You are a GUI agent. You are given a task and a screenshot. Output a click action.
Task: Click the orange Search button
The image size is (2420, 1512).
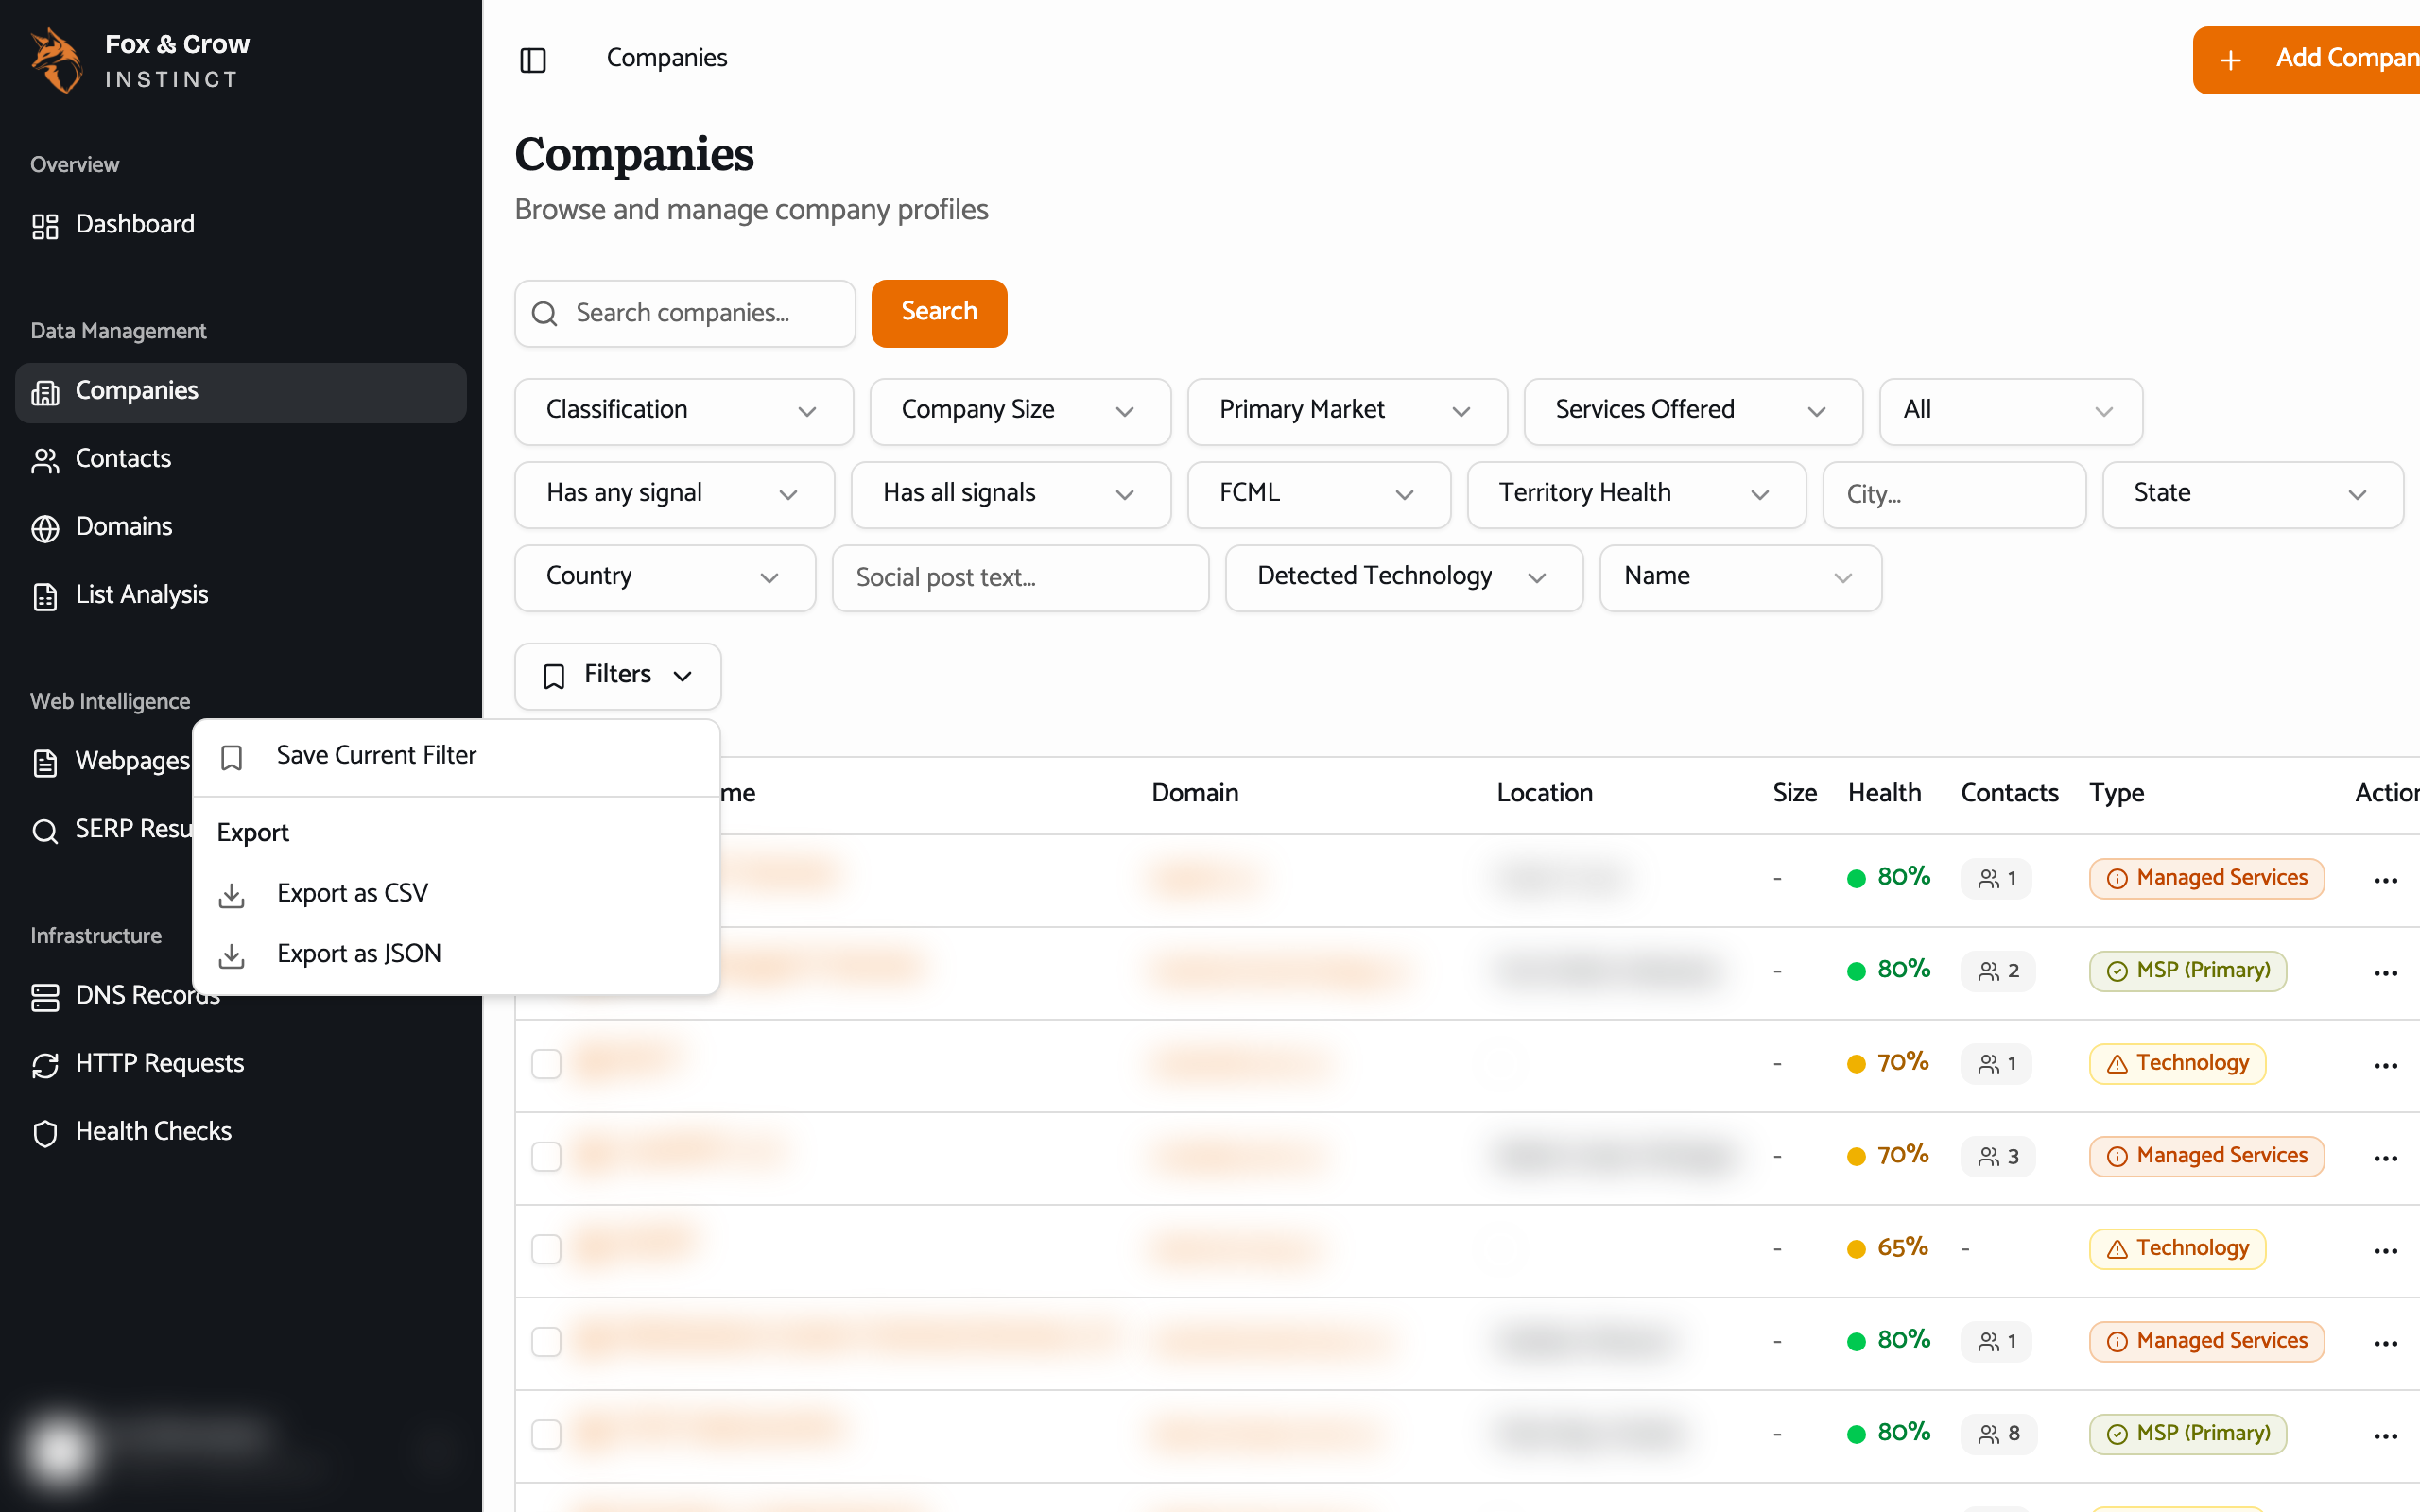point(939,313)
